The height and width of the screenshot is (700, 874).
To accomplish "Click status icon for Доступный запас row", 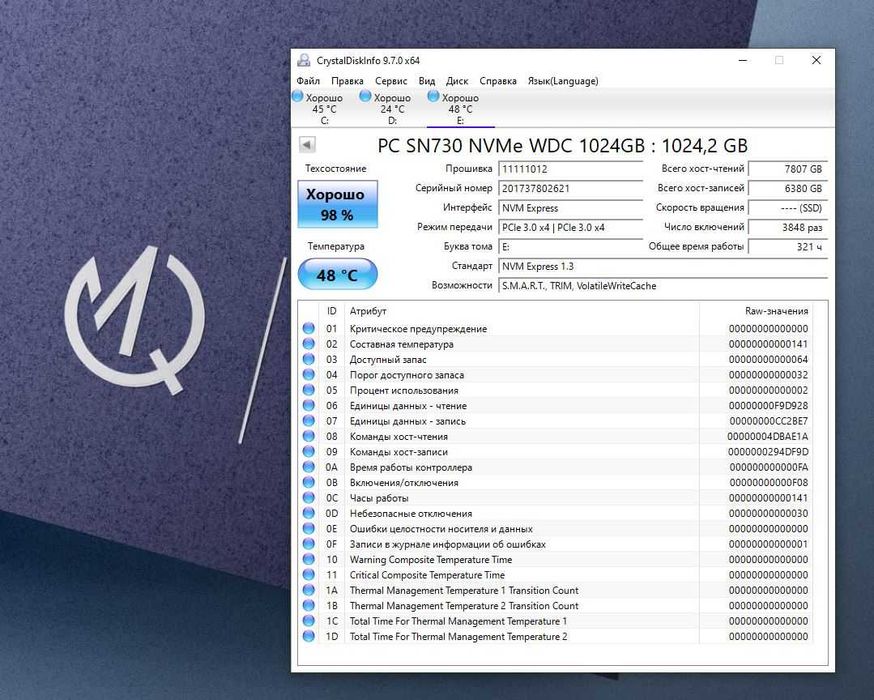I will pos(308,359).
